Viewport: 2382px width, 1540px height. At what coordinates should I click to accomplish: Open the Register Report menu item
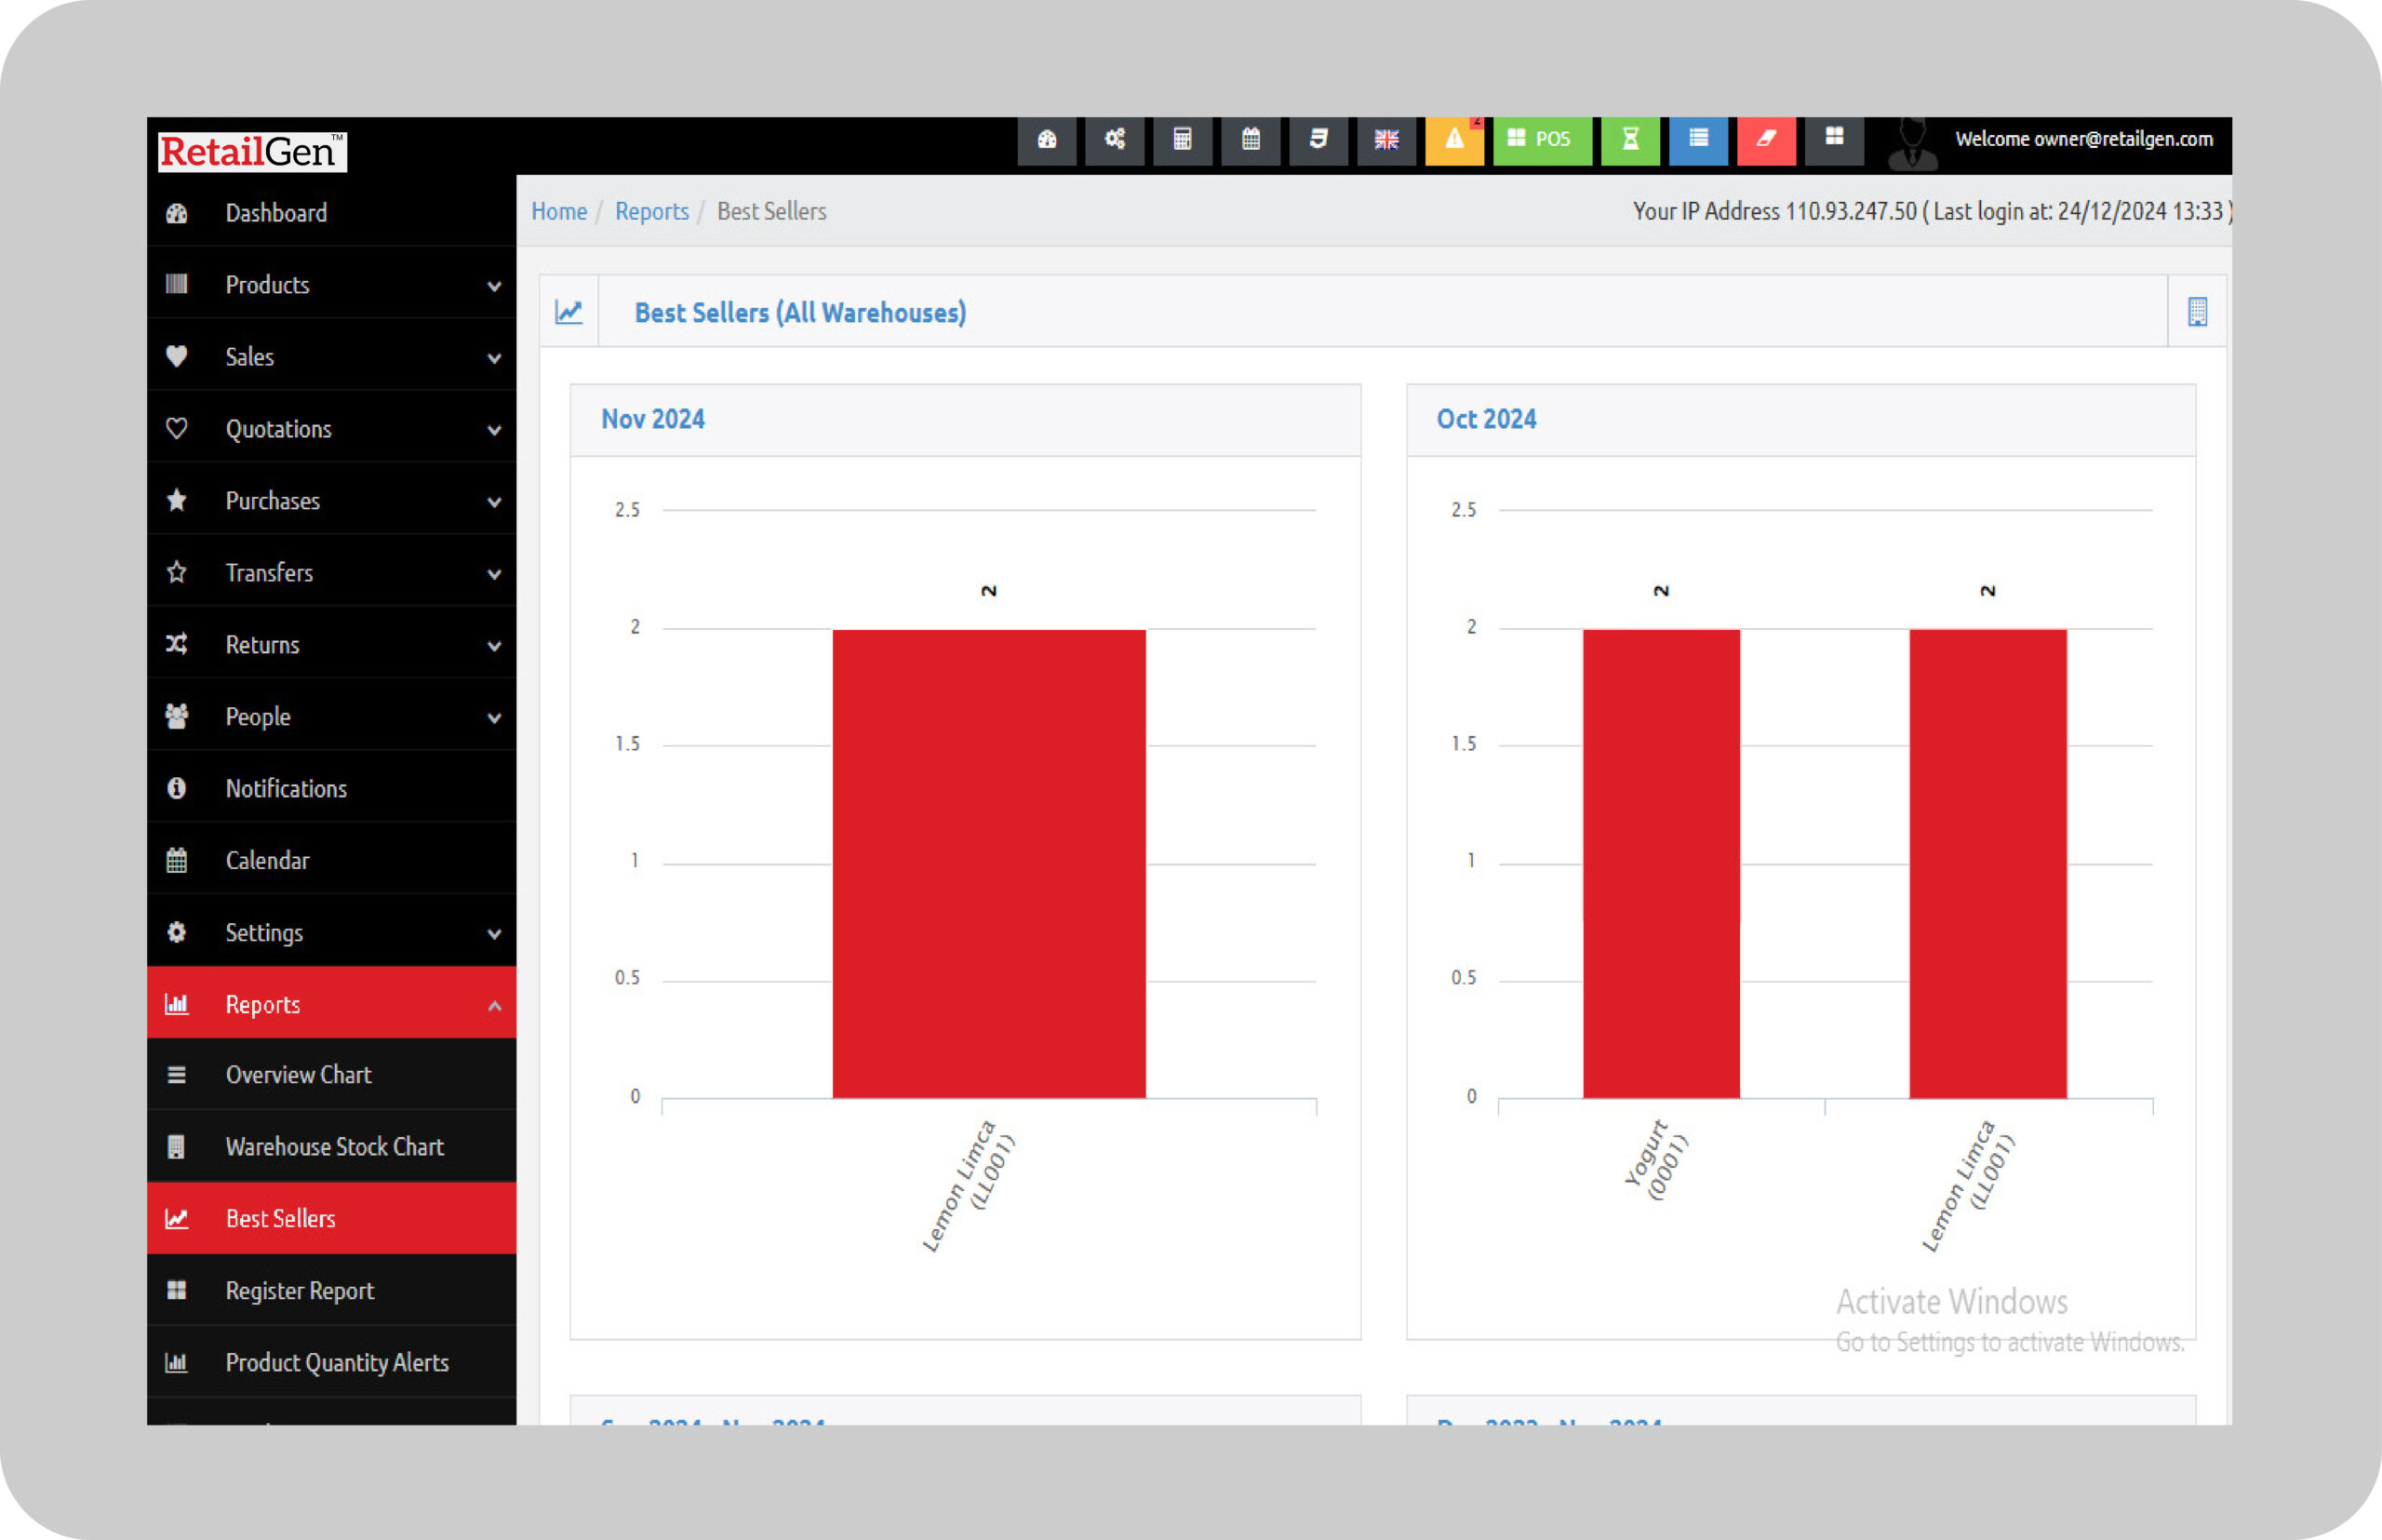click(299, 1291)
